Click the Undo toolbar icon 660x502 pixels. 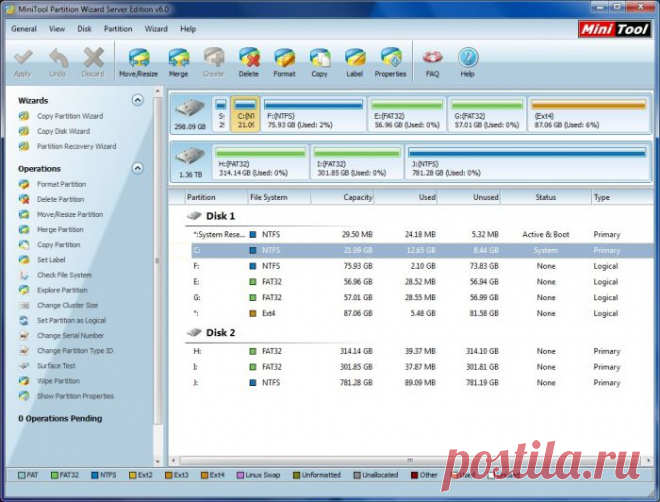58,63
